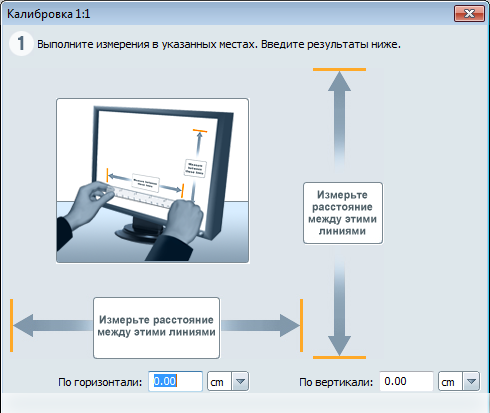Close the Калибровка 1:1 dialog
Viewport: 490px width, 413px height.
coord(469,14)
